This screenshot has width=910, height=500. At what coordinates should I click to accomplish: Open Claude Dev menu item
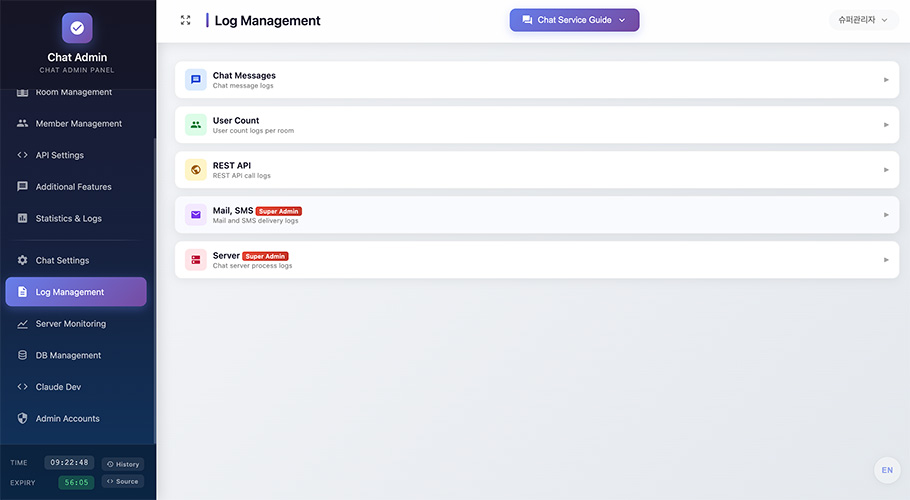pyautogui.click(x=76, y=386)
